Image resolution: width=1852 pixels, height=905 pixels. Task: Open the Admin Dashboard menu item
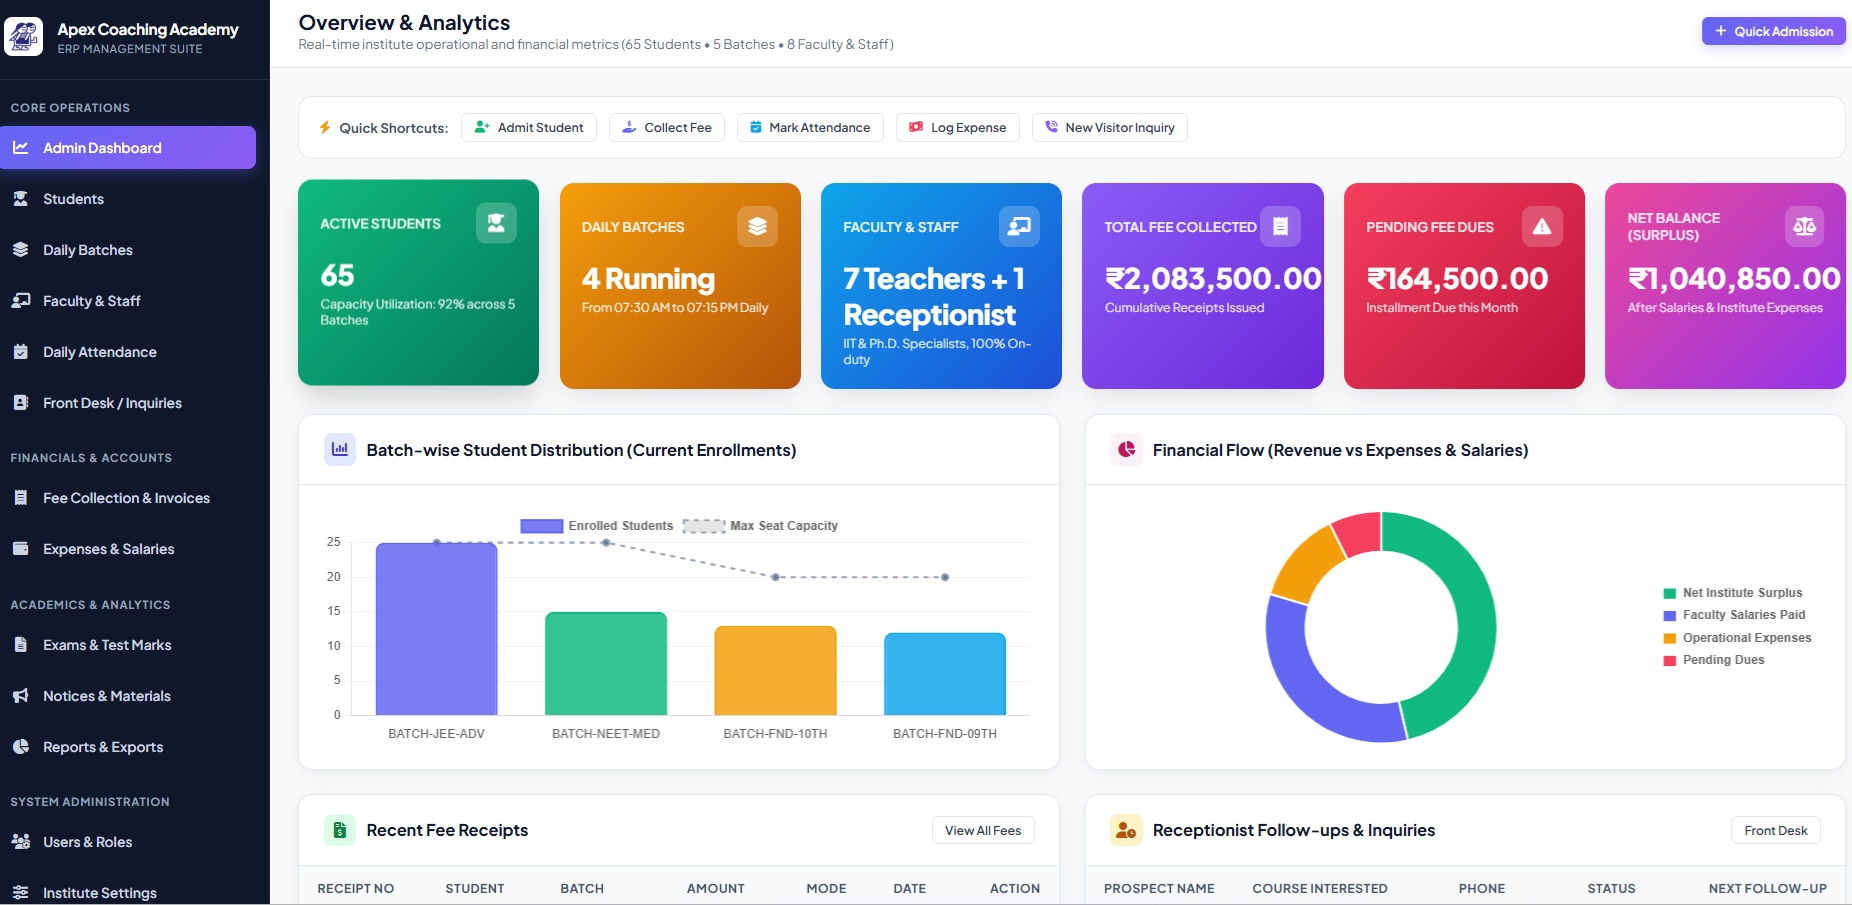tap(128, 148)
